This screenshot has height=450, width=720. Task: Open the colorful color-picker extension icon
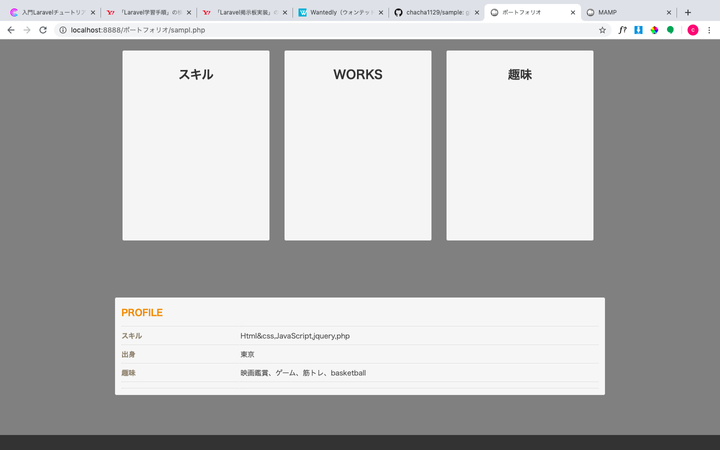click(x=654, y=30)
